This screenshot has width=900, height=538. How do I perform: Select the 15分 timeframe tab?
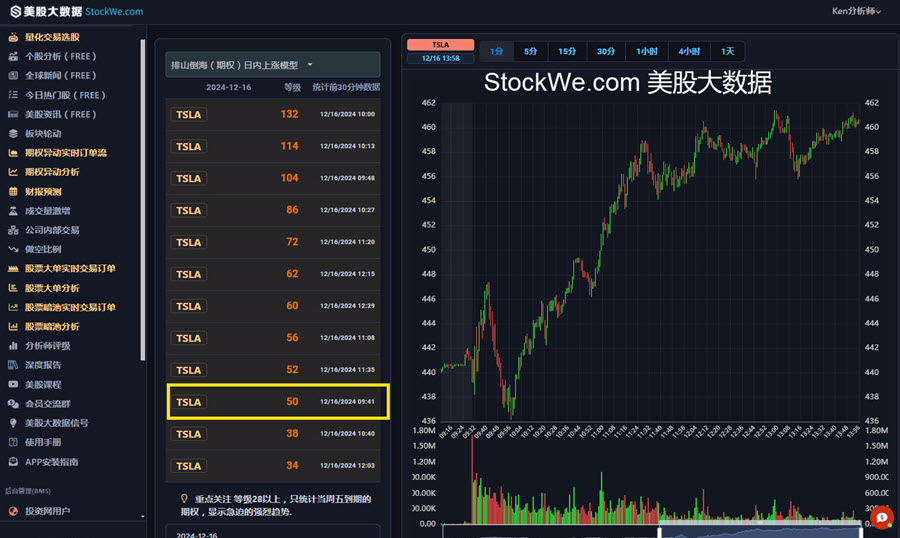[567, 51]
